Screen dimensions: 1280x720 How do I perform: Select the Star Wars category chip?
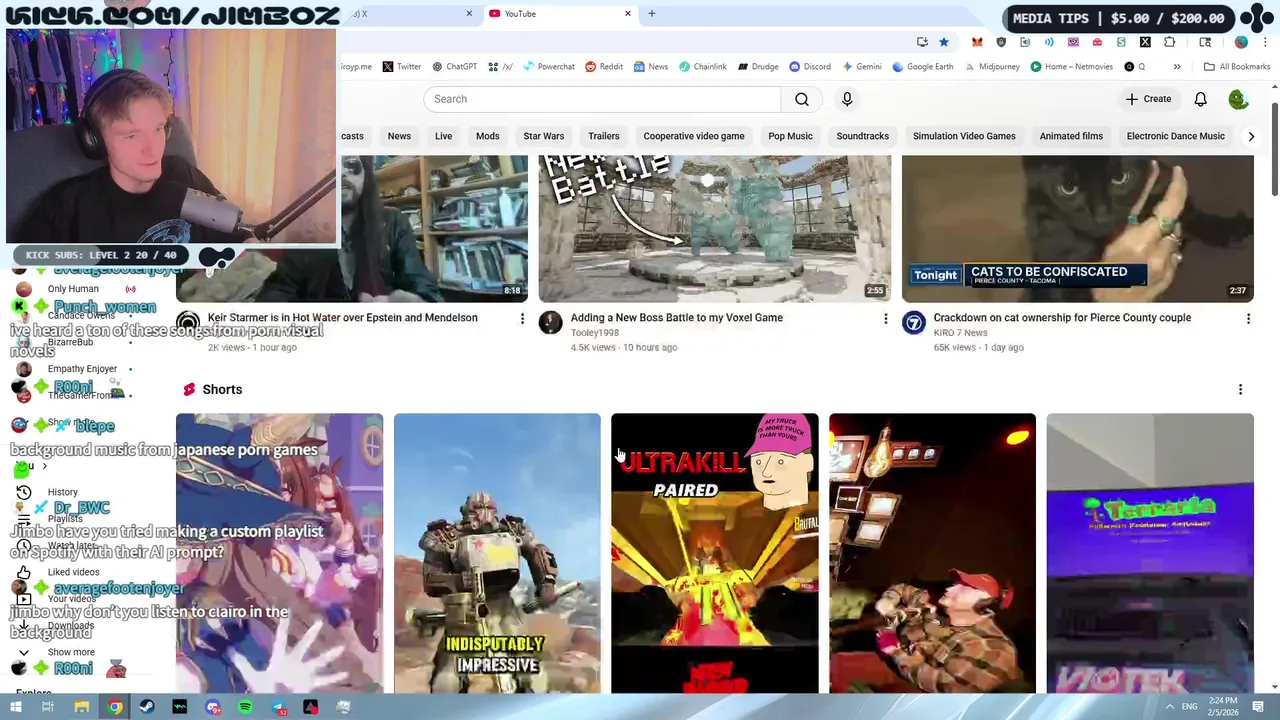point(543,136)
